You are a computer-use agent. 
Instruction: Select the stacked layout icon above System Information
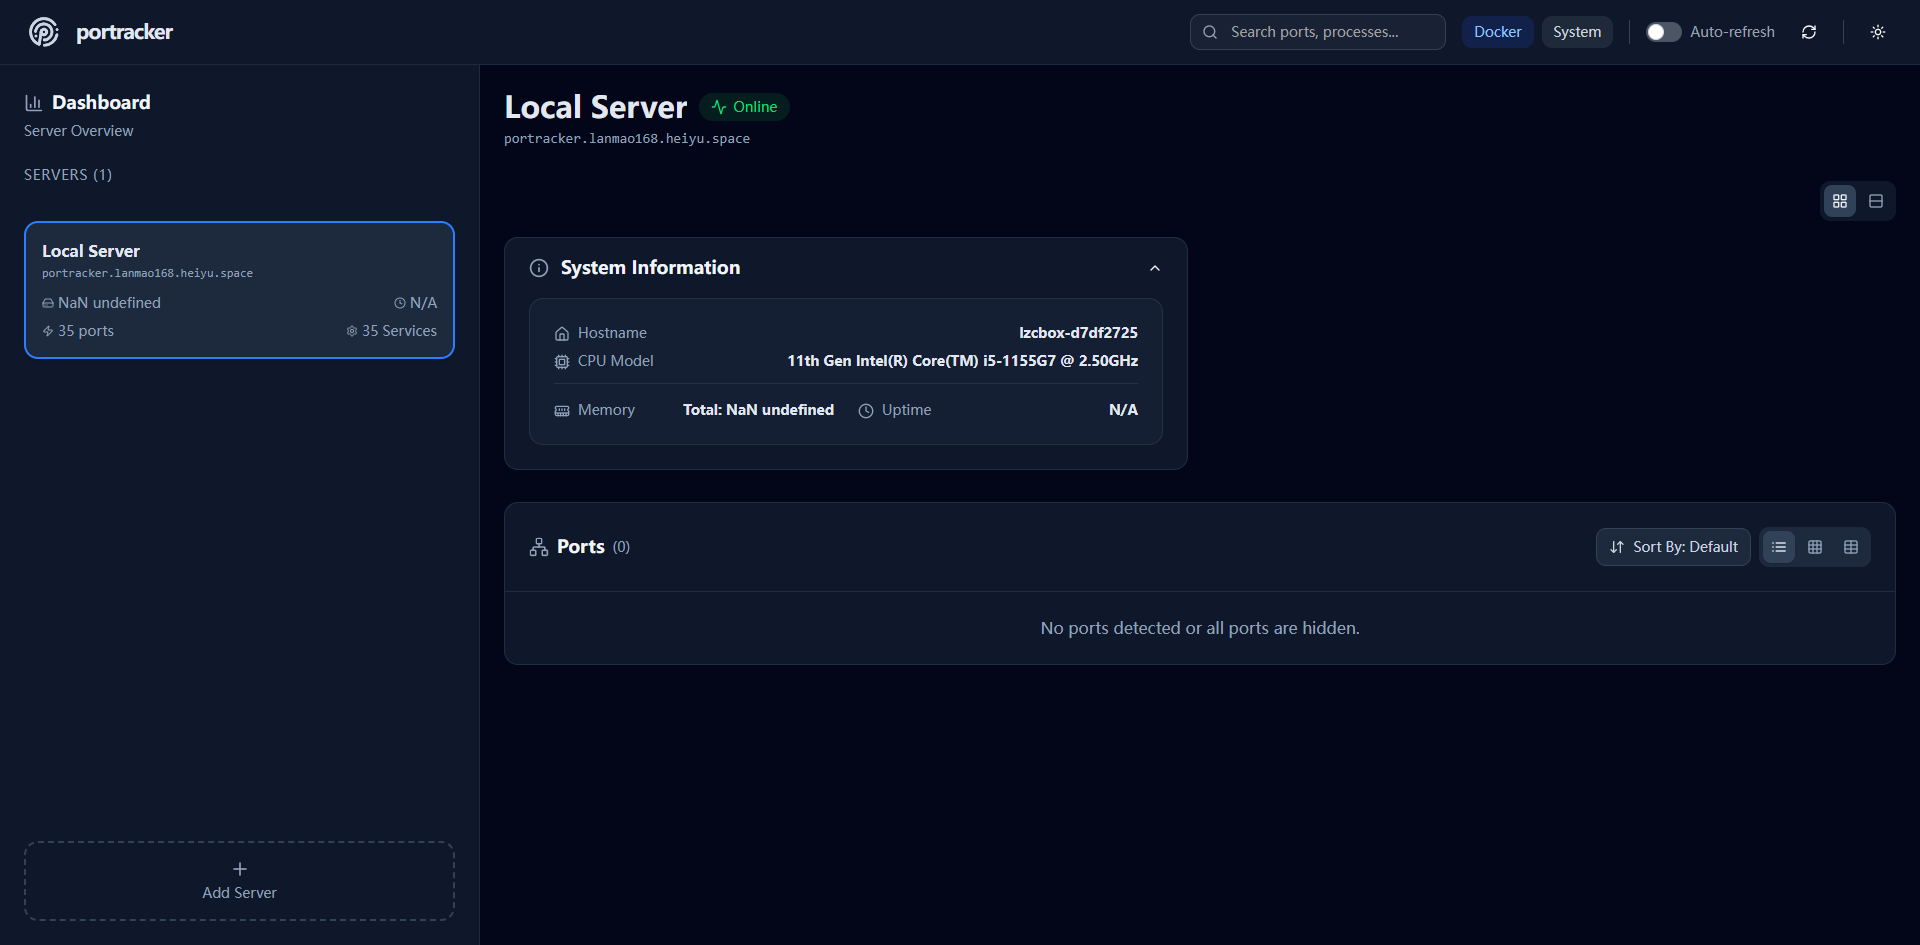tap(1876, 201)
